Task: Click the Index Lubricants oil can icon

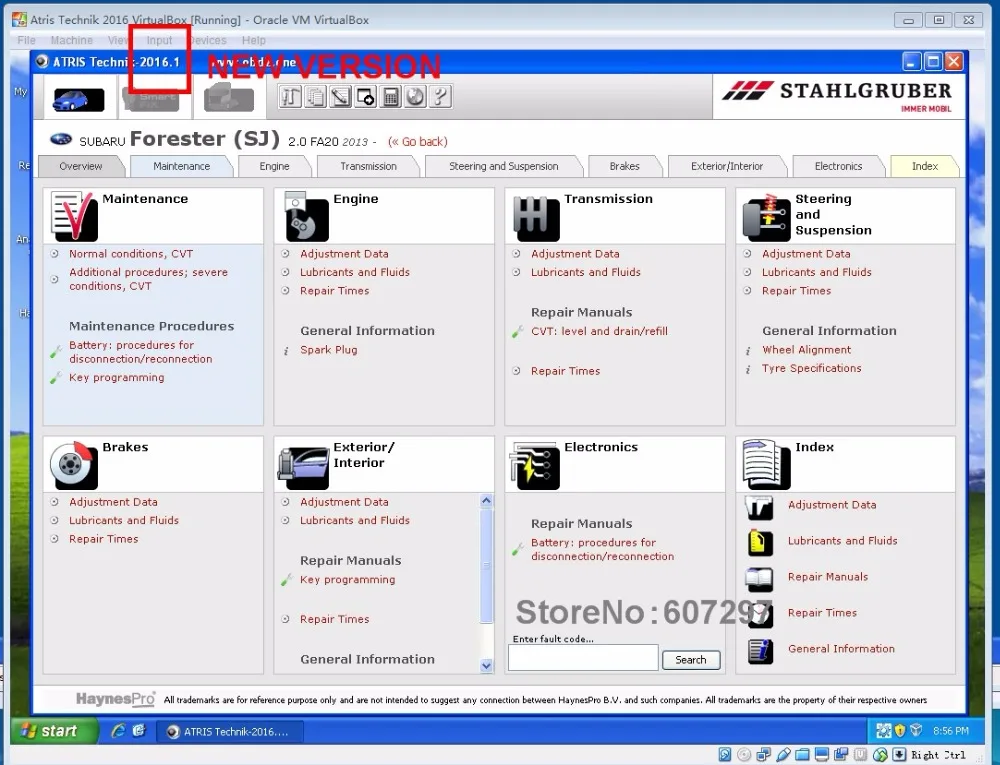Action: [760, 543]
